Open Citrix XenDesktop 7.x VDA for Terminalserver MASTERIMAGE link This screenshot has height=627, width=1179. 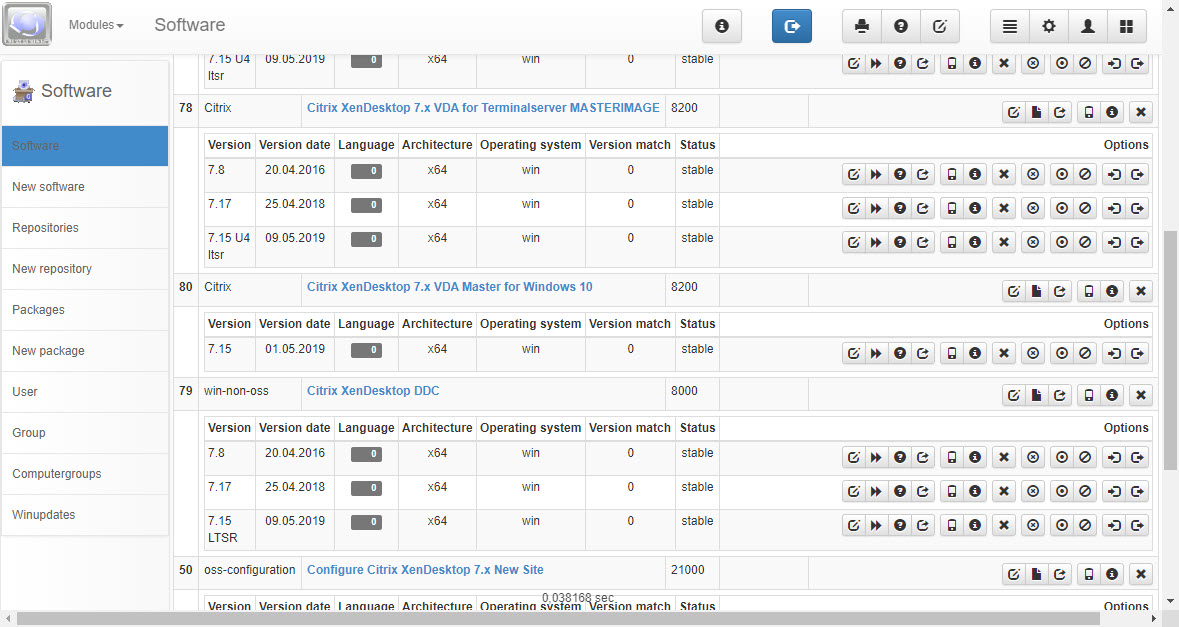[x=483, y=108]
